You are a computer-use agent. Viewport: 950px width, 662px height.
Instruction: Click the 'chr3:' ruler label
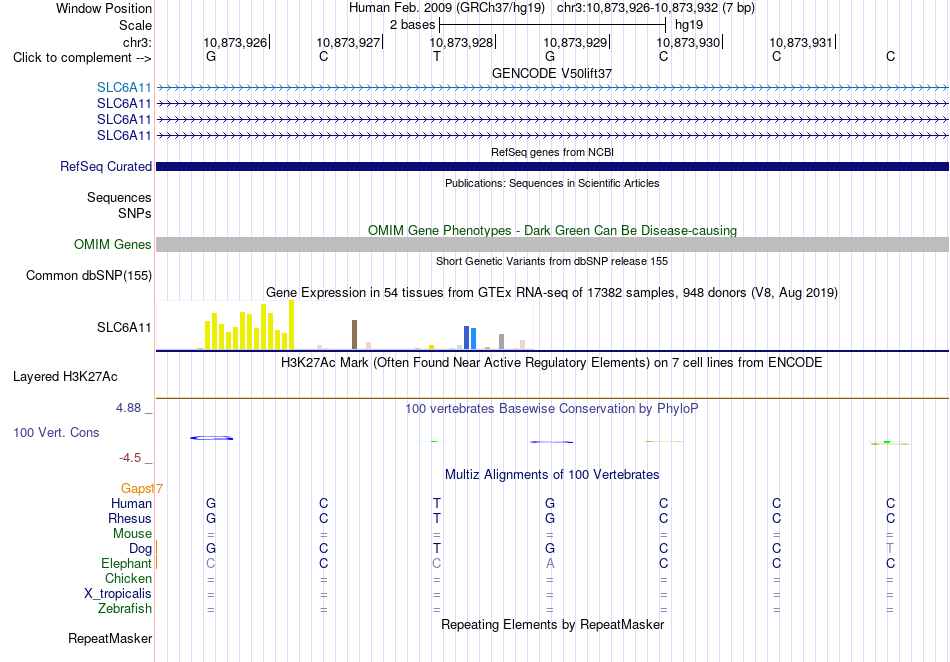(x=137, y=42)
